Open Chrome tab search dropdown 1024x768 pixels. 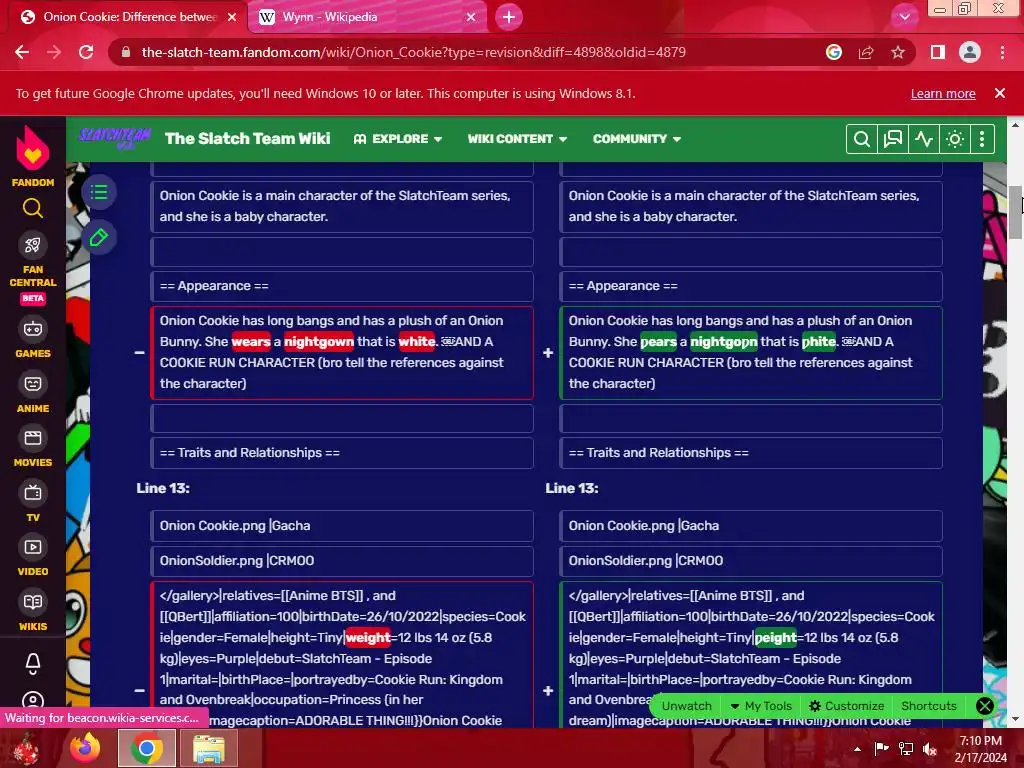click(x=904, y=17)
